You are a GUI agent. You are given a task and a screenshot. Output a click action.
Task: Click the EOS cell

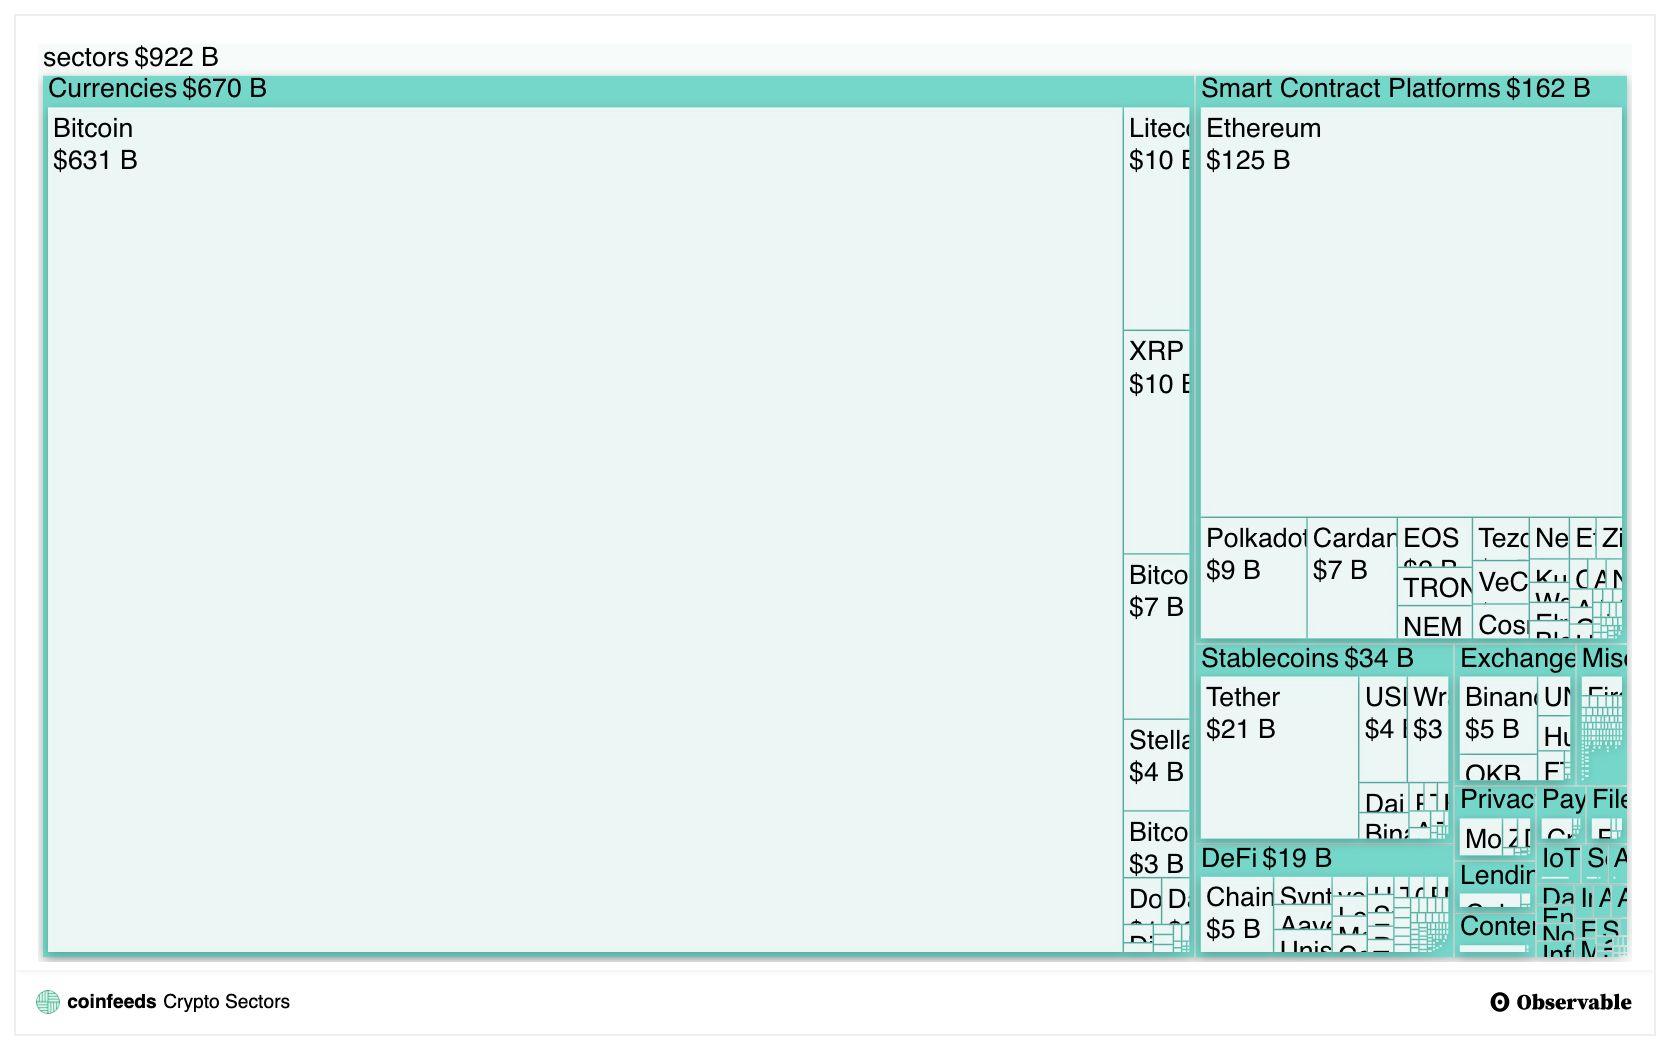coord(1435,543)
